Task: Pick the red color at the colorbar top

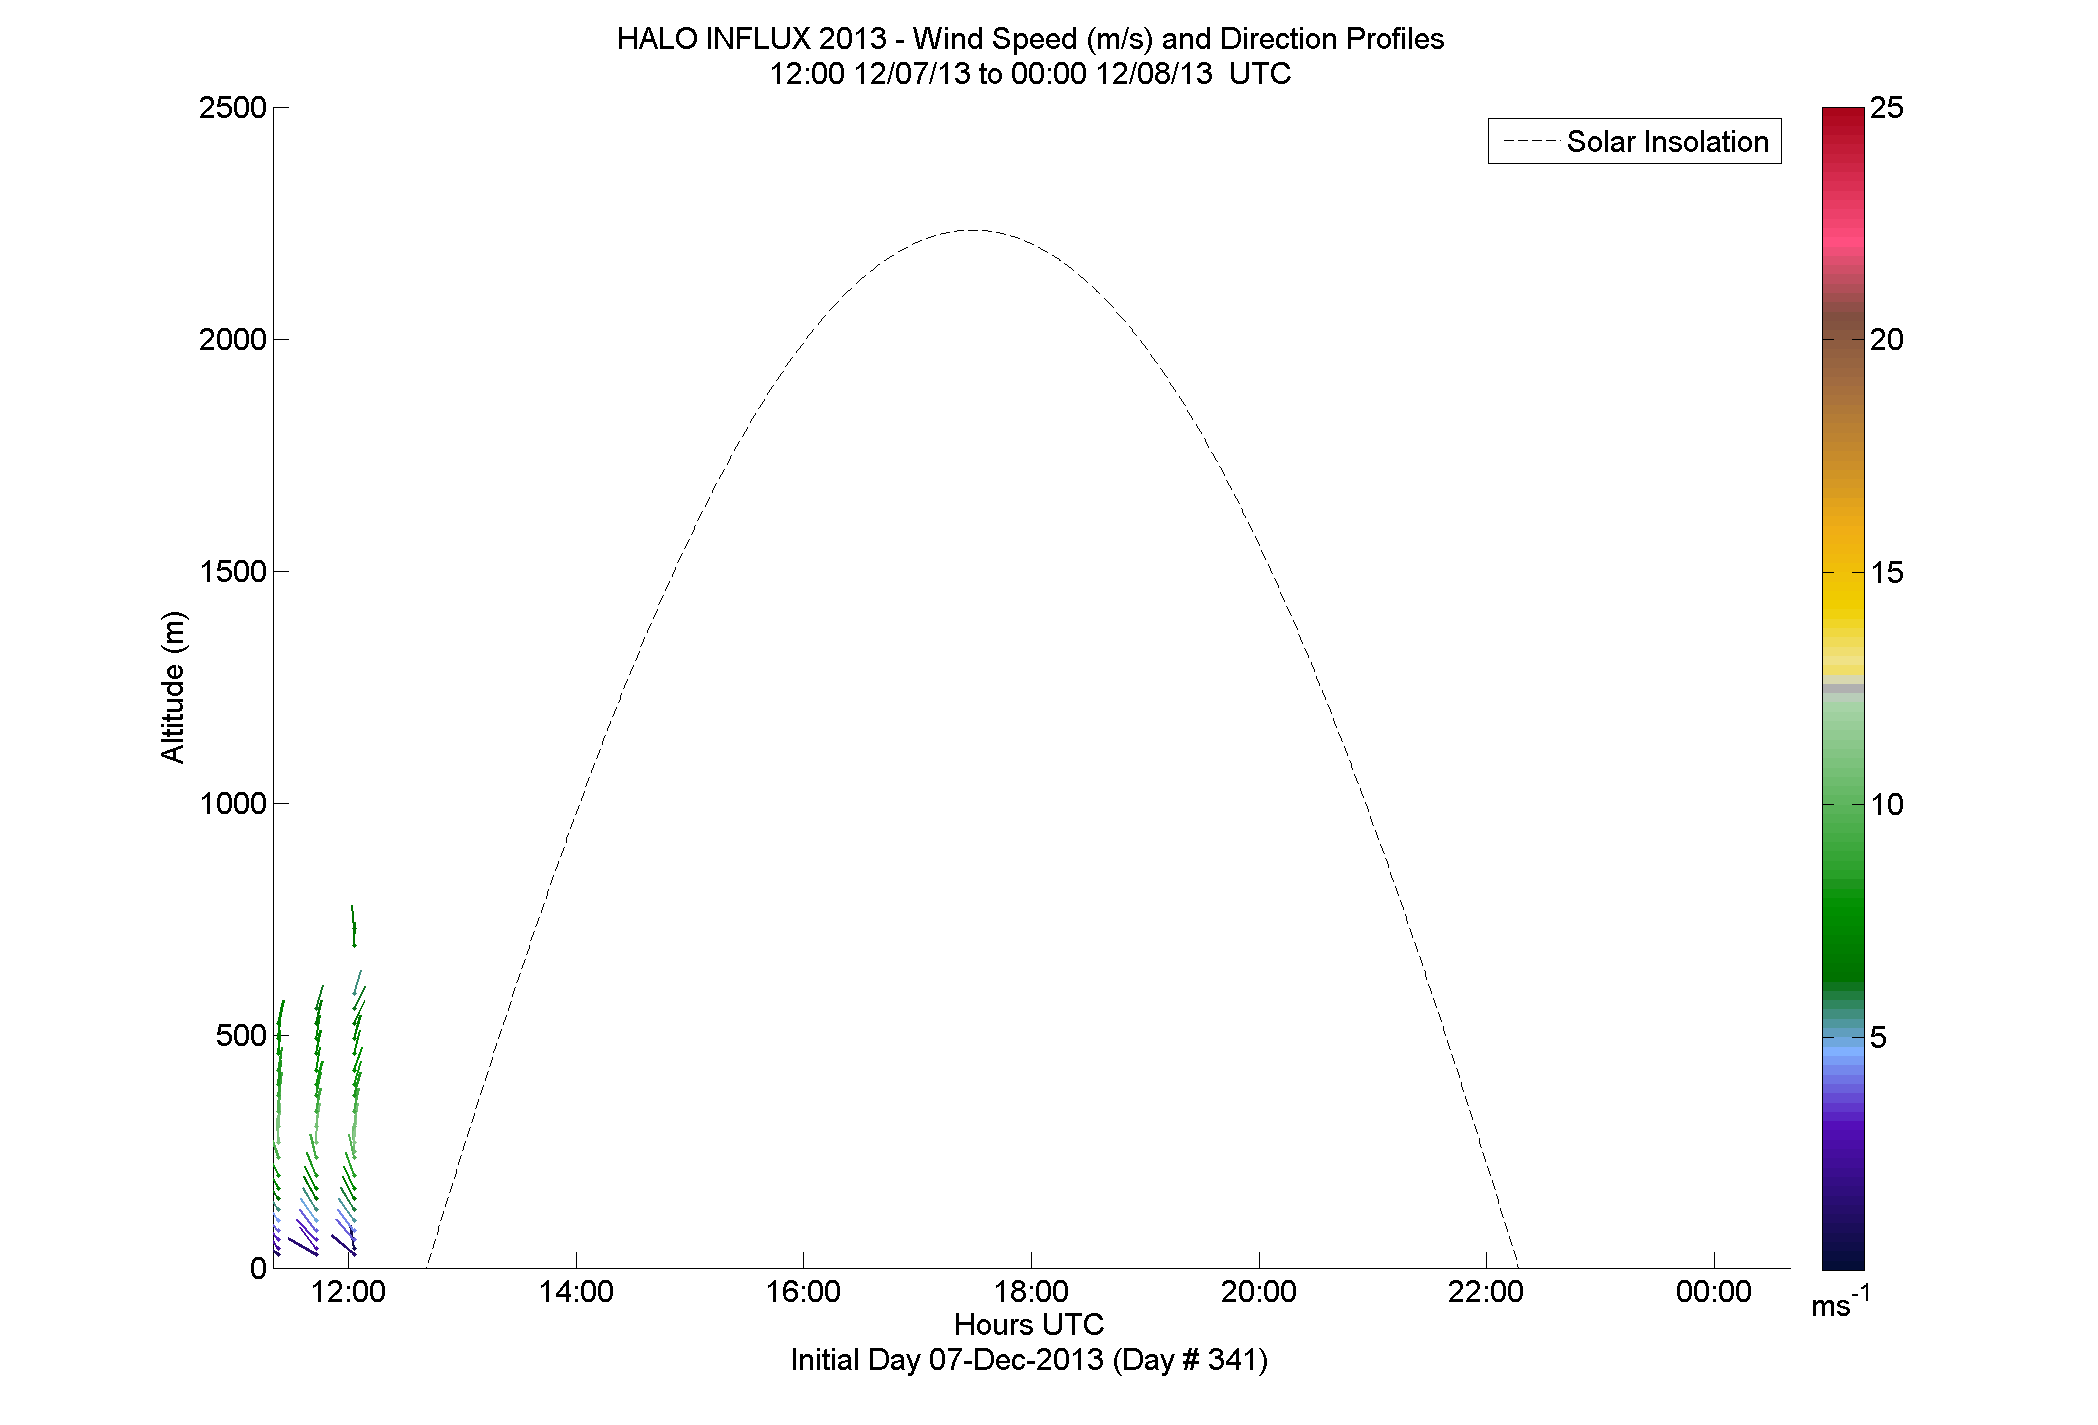Action: click(x=1843, y=115)
